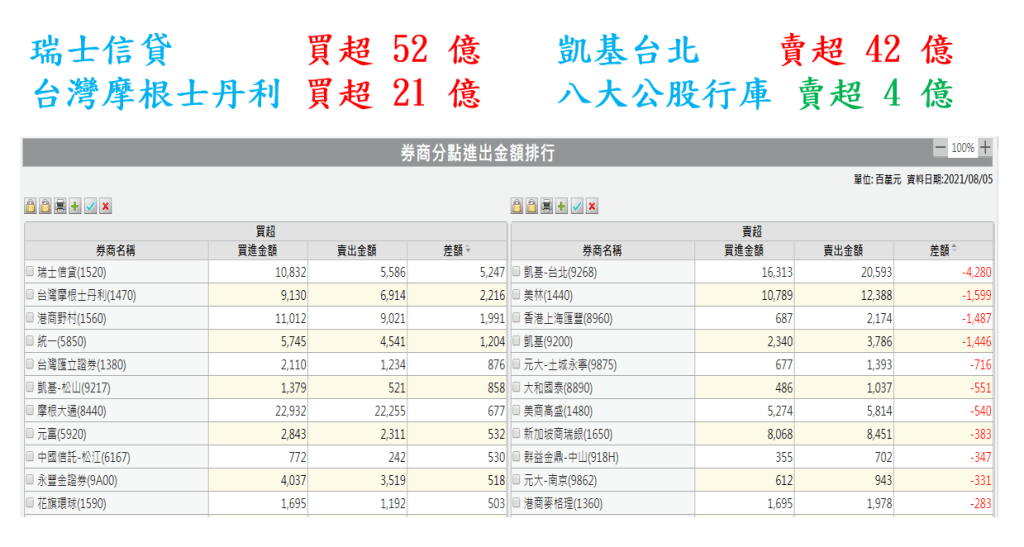Click the first lock icon above the 賣超 table
1024x547 pixels.
point(517,206)
